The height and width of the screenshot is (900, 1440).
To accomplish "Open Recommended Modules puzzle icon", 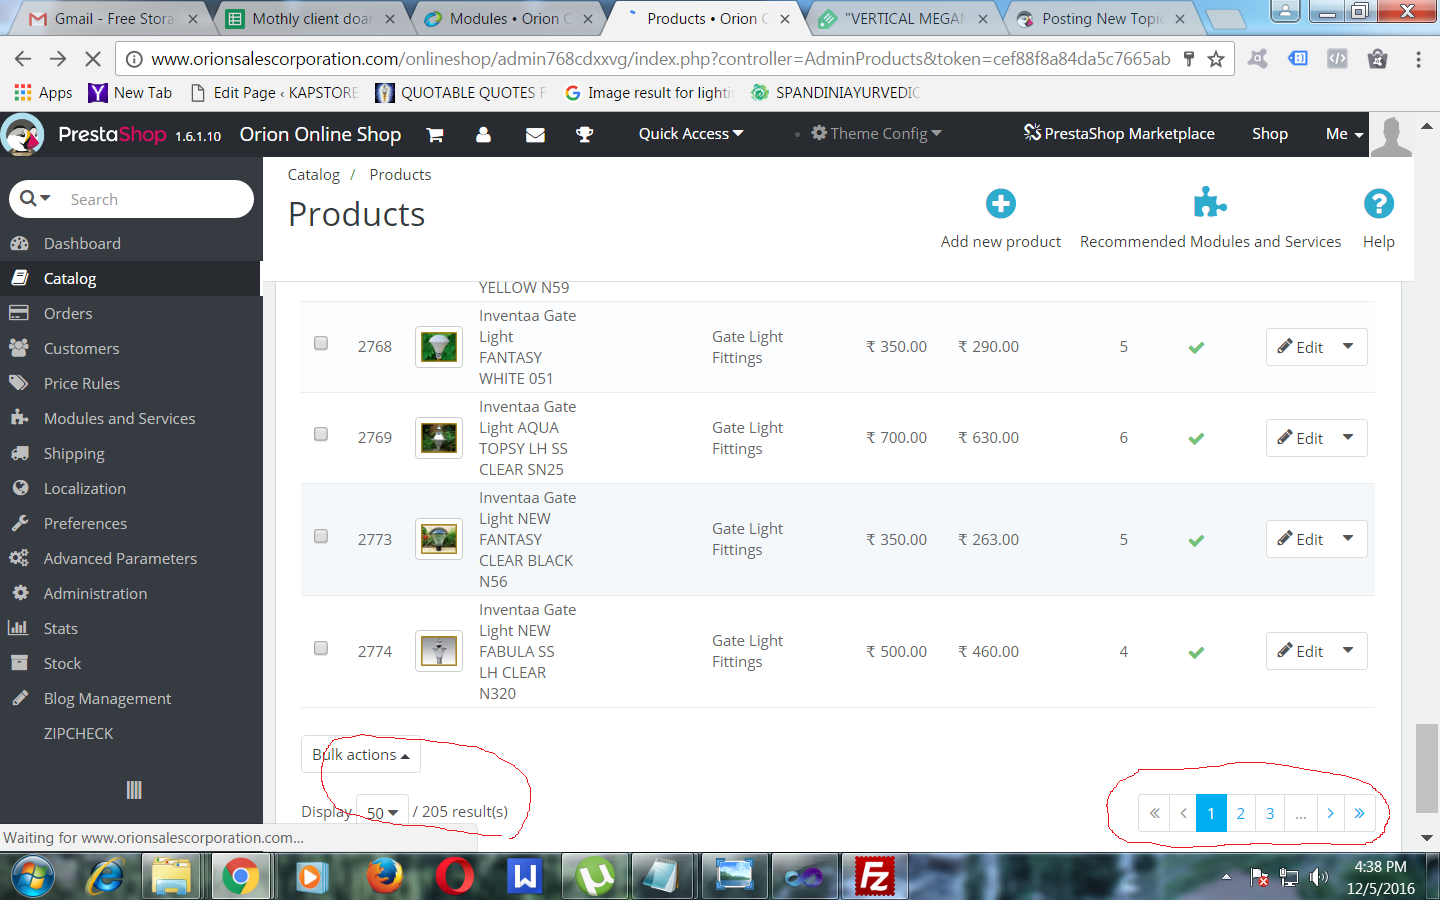I will tap(1210, 203).
